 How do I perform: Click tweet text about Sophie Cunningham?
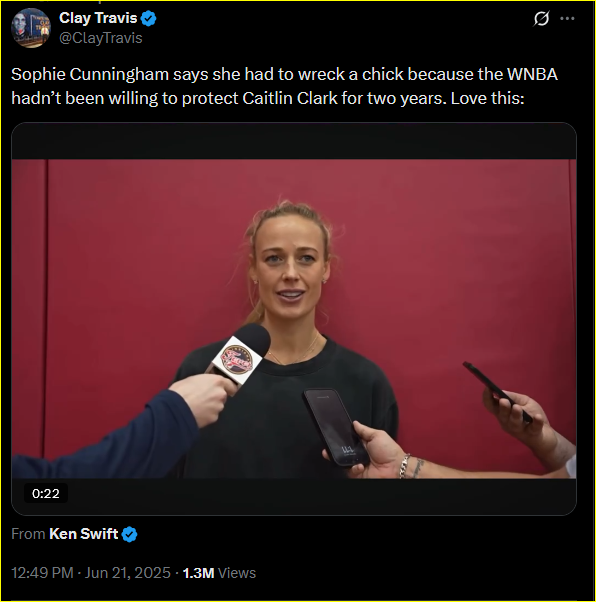(284, 86)
